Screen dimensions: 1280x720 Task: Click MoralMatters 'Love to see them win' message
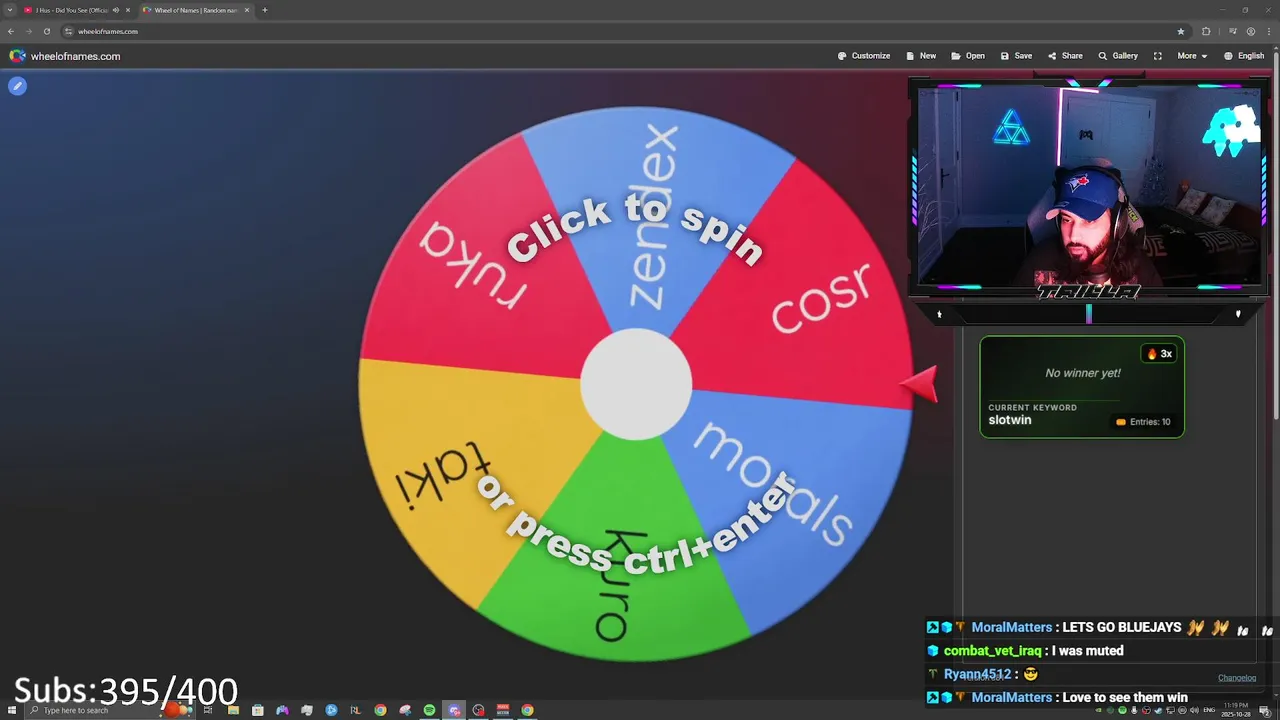(1057, 698)
